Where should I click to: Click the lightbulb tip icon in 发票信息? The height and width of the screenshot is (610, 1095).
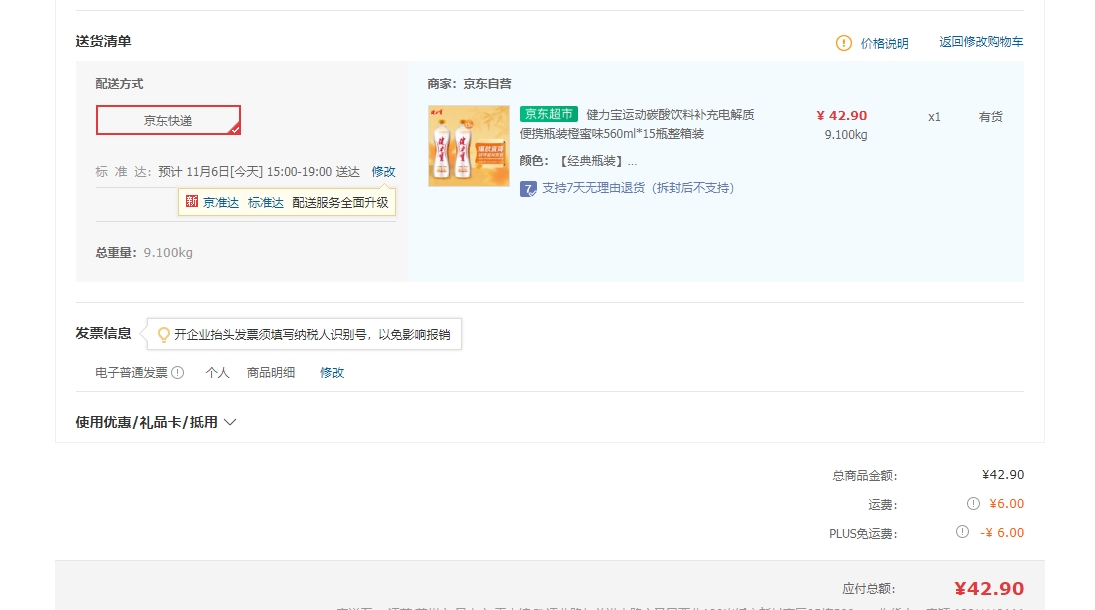pos(163,335)
